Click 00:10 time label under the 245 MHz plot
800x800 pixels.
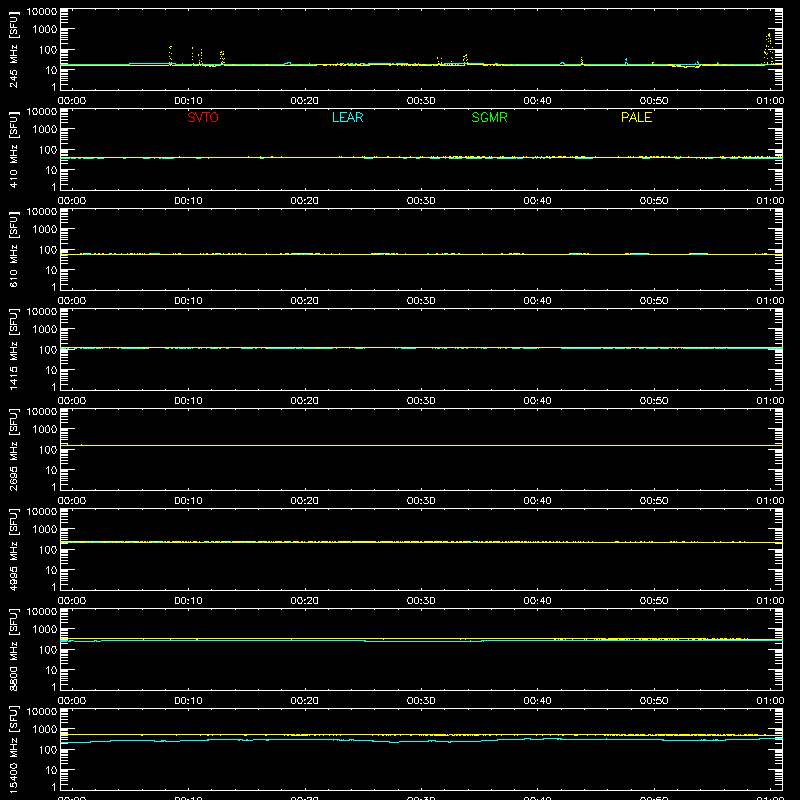tap(188, 101)
